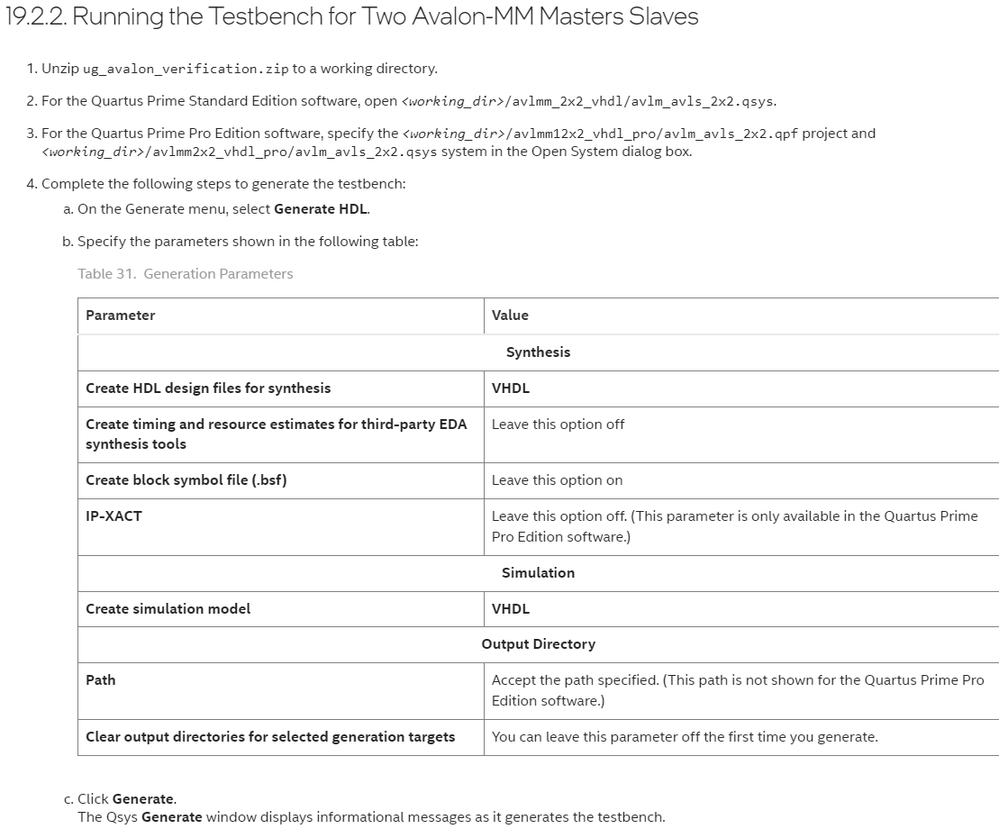Image resolution: width=999 pixels, height=831 pixels.
Task: Click the bold Generate word in step c
Action: click(x=144, y=799)
